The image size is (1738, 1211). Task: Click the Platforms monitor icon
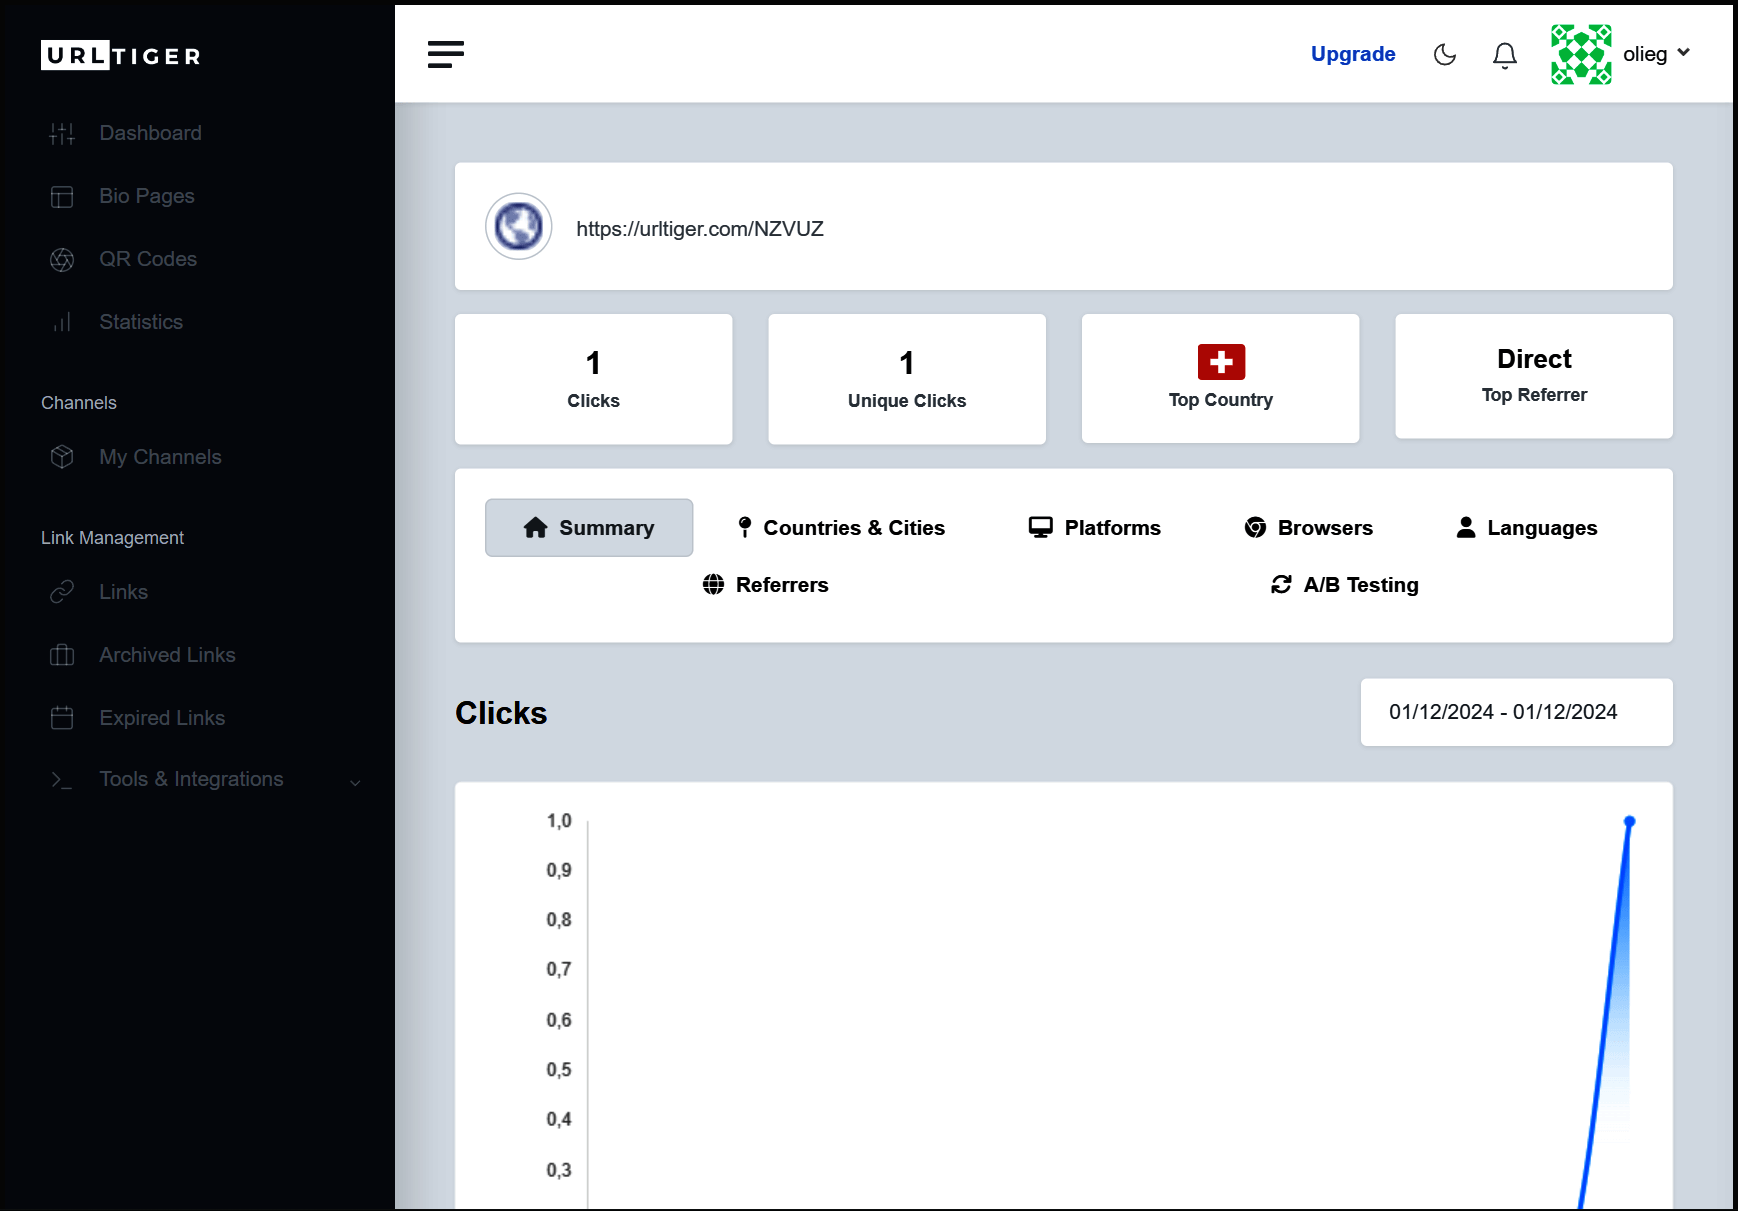click(x=1041, y=528)
